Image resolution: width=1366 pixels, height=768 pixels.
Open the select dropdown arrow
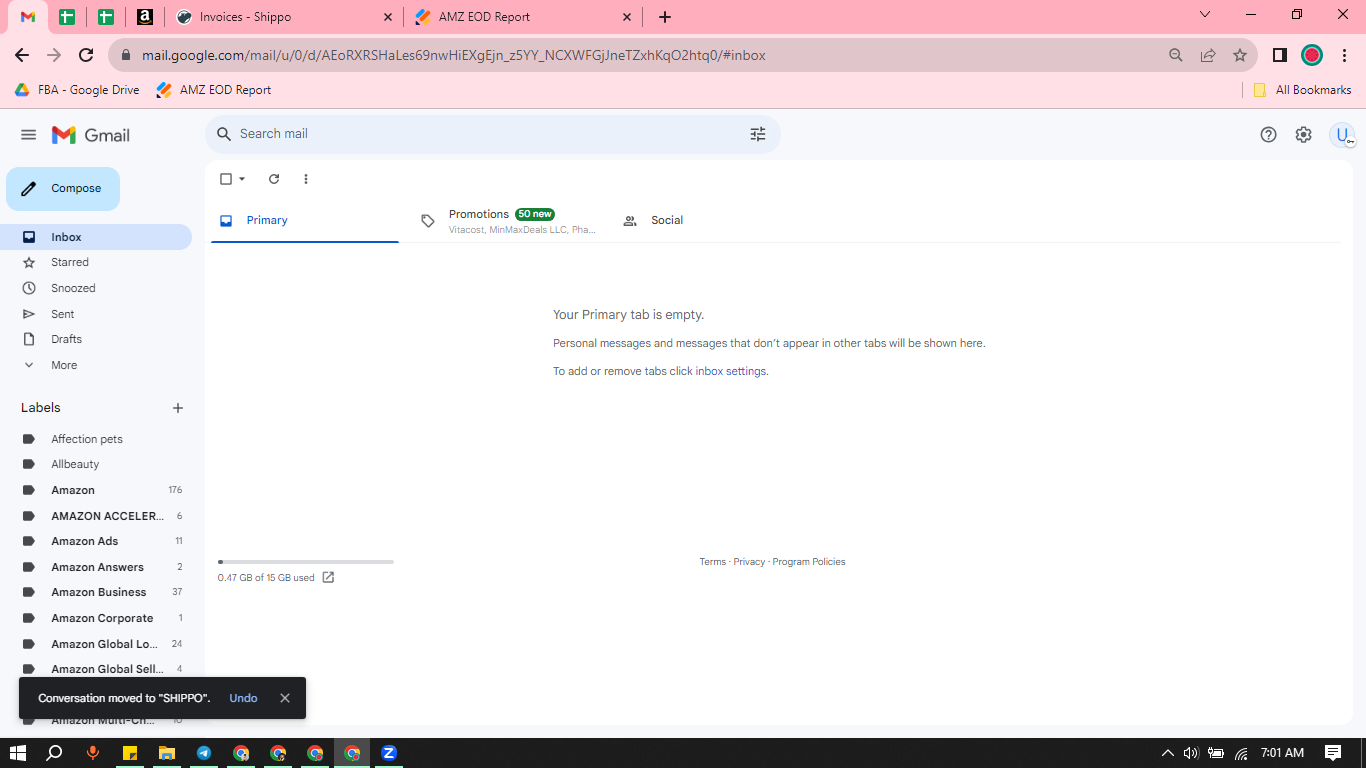point(242,179)
